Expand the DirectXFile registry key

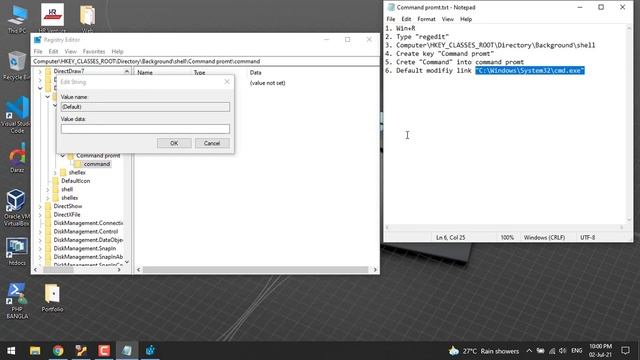pos(40,215)
